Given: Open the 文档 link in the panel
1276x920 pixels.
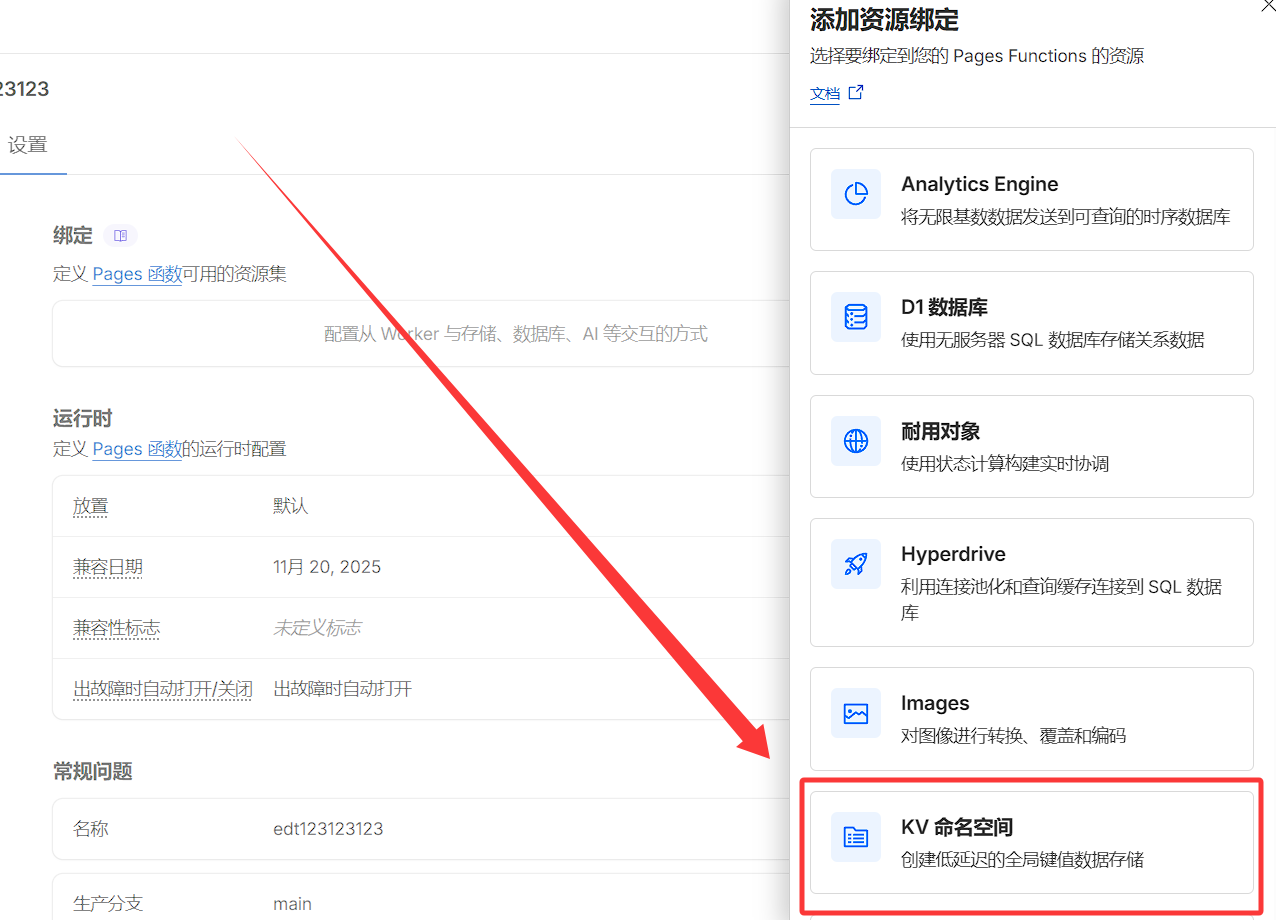Looking at the screenshot, I should (x=825, y=94).
